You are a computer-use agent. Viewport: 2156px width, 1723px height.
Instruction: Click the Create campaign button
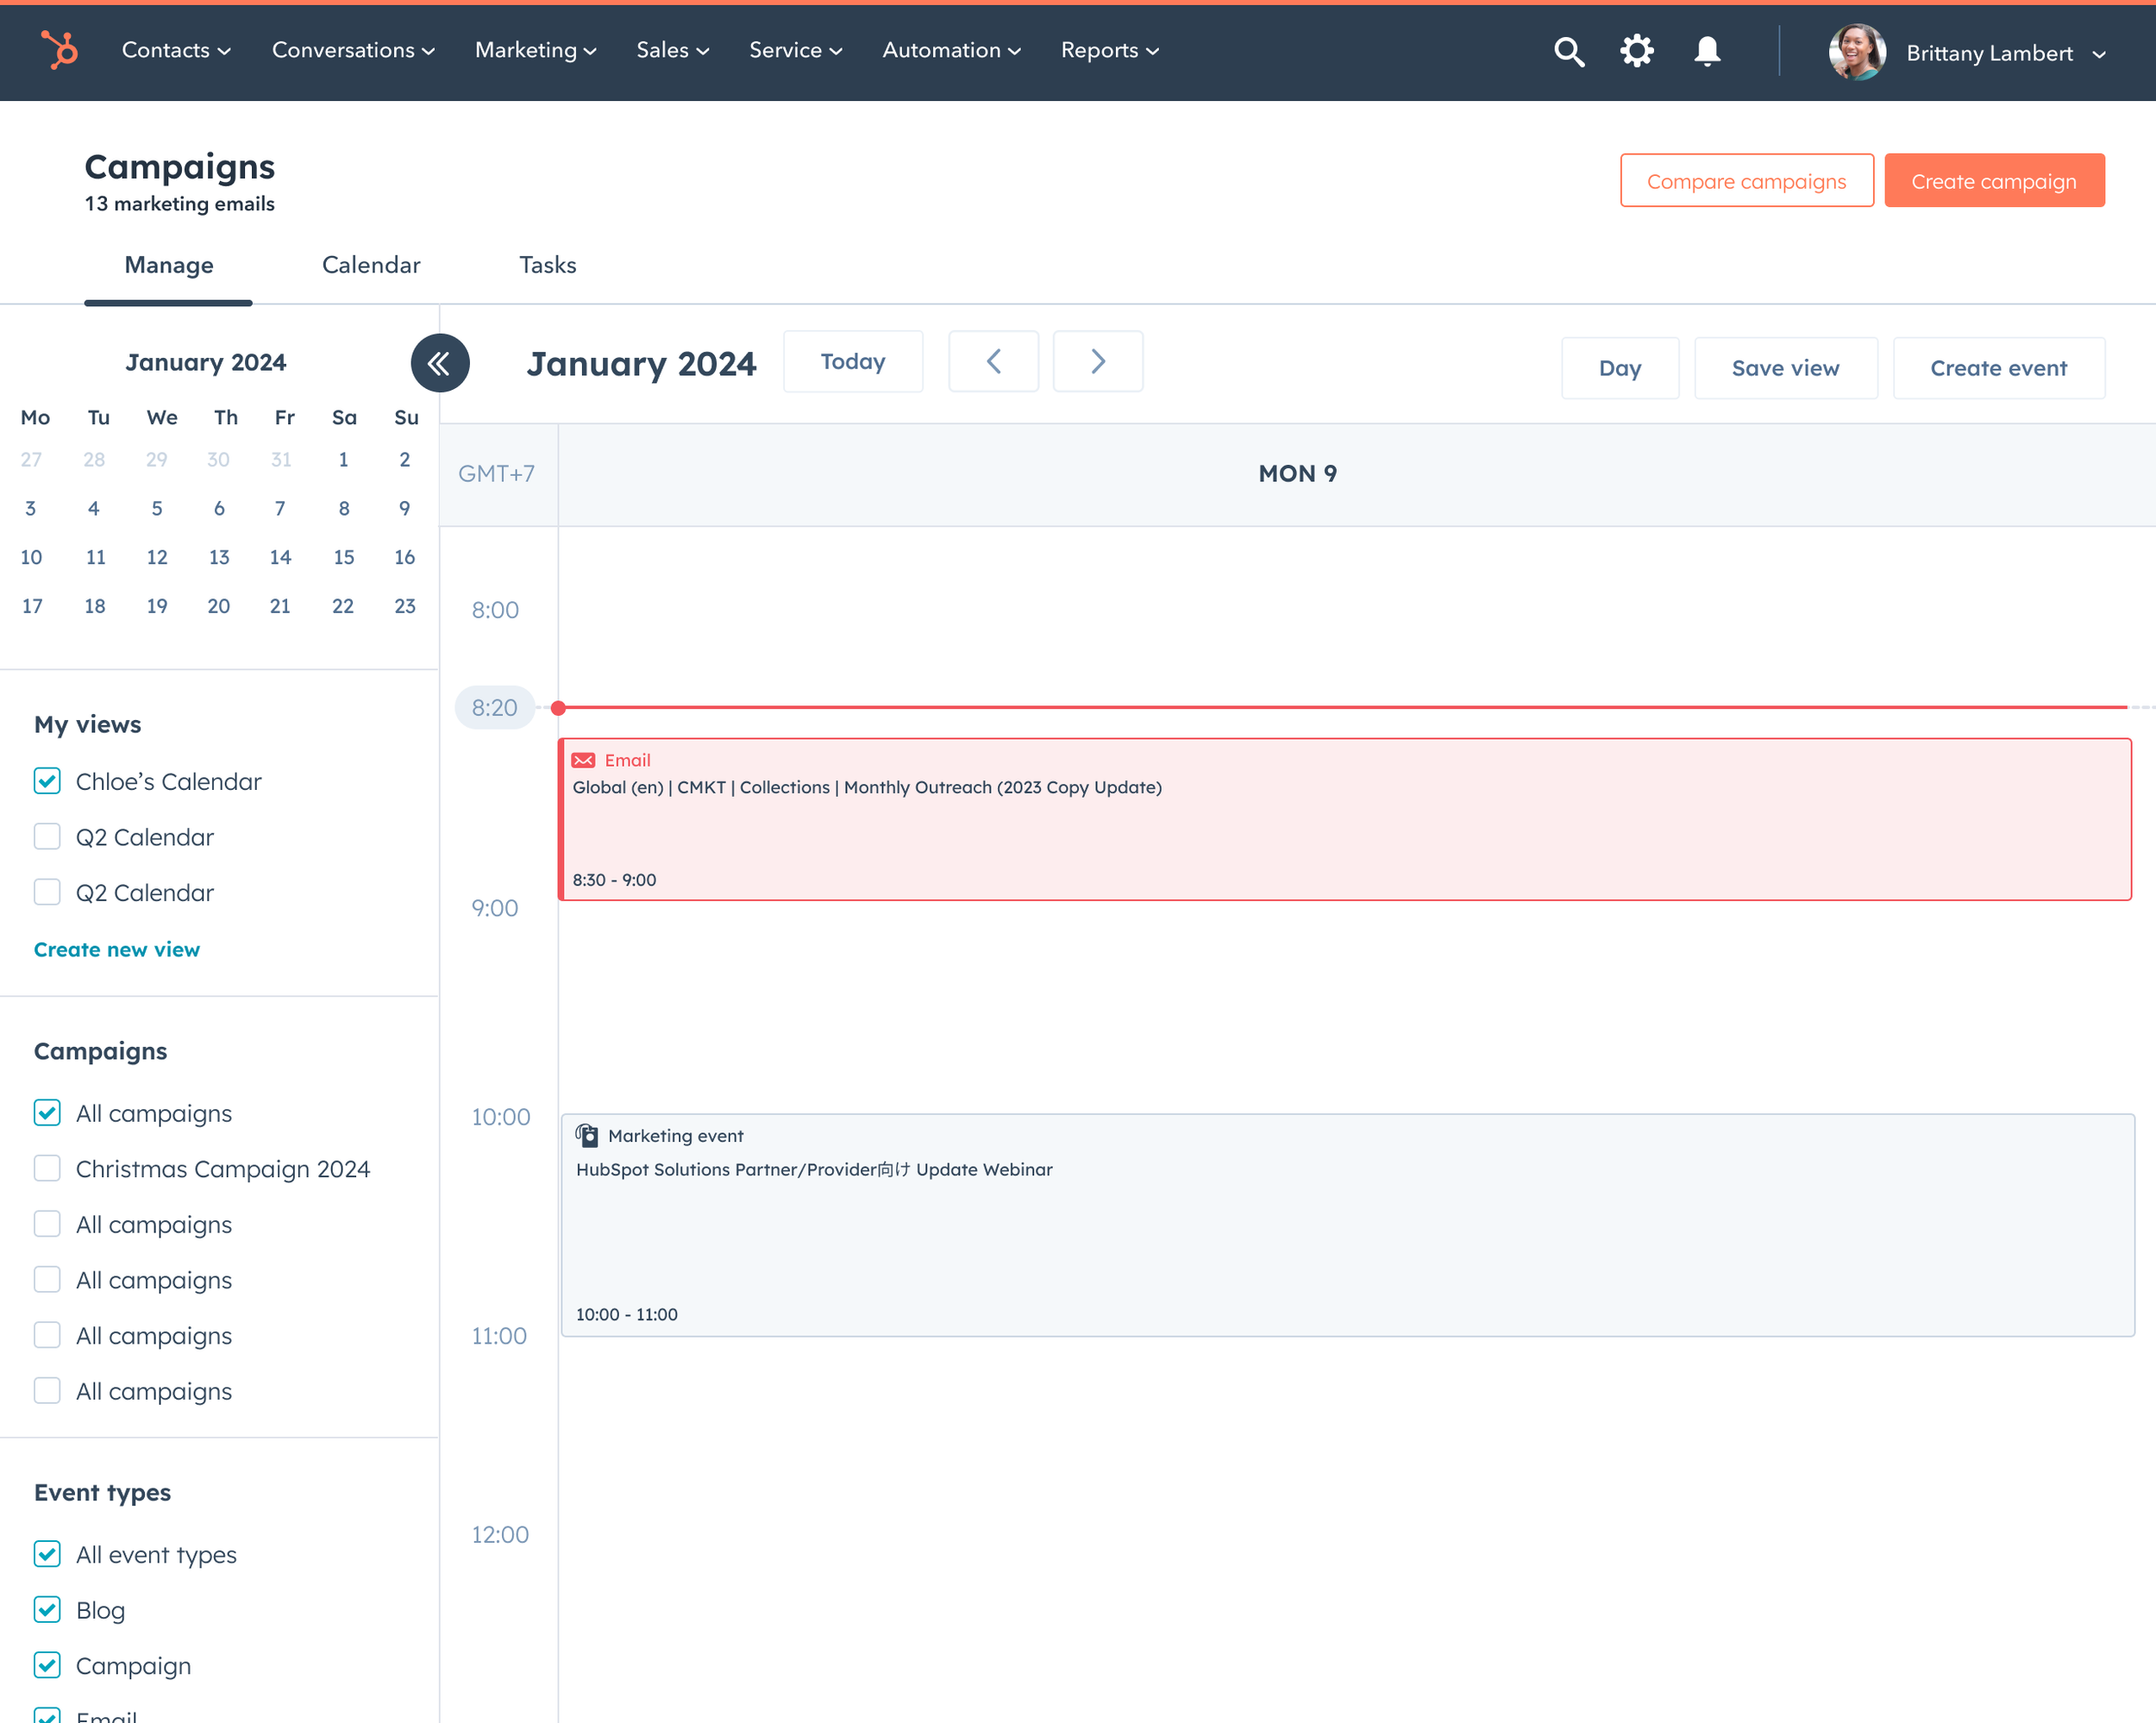pos(1993,181)
